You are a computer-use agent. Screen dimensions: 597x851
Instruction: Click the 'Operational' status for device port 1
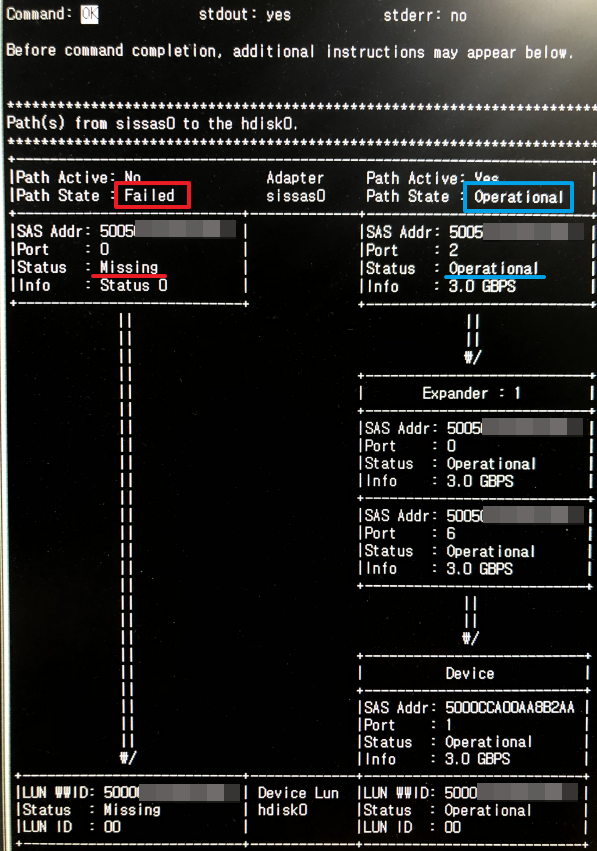[488, 741]
